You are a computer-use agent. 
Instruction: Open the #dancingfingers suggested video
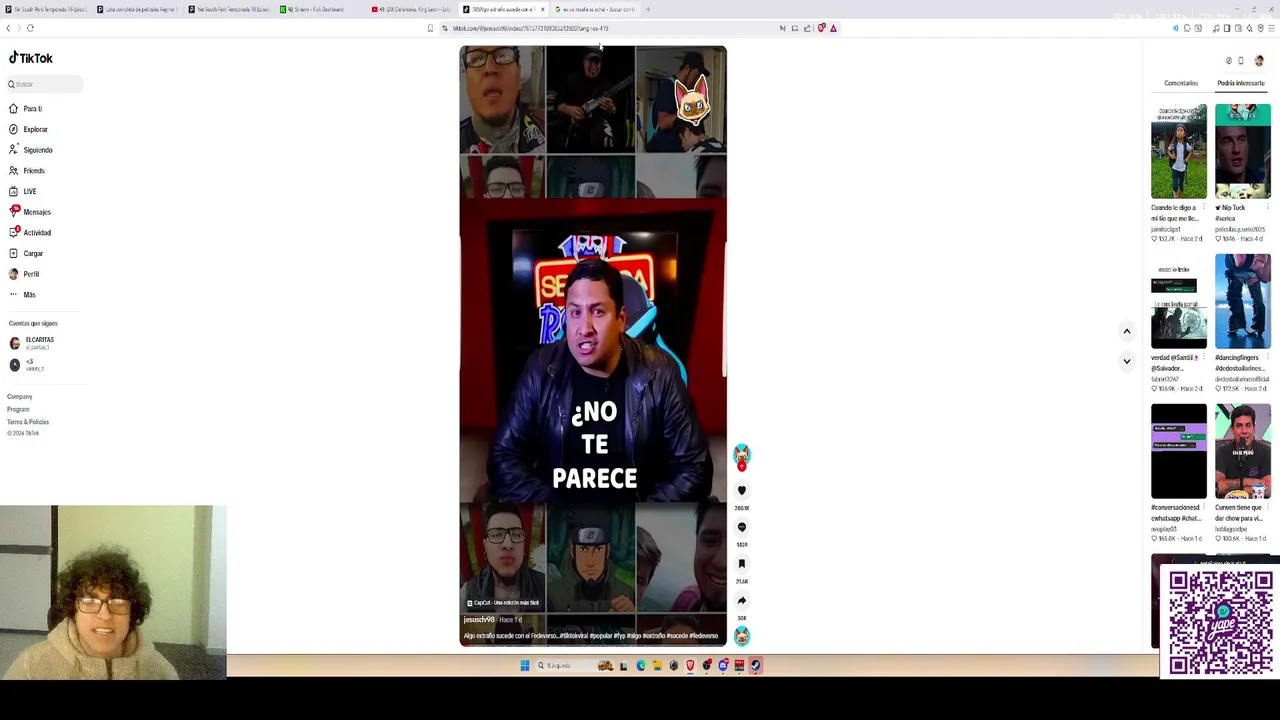1243,300
